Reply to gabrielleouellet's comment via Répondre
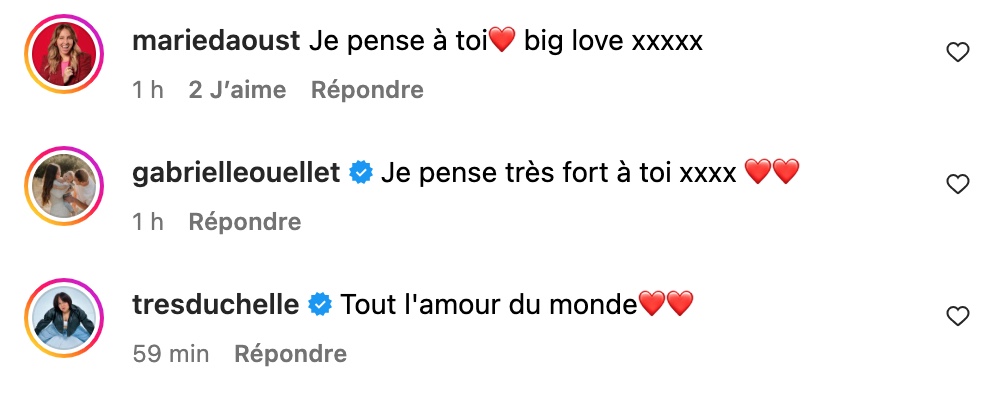 (245, 222)
